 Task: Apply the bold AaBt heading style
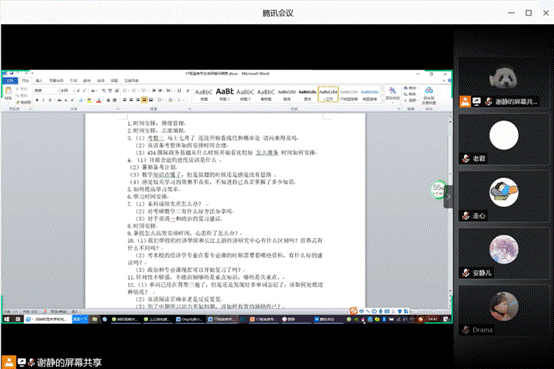point(225,94)
